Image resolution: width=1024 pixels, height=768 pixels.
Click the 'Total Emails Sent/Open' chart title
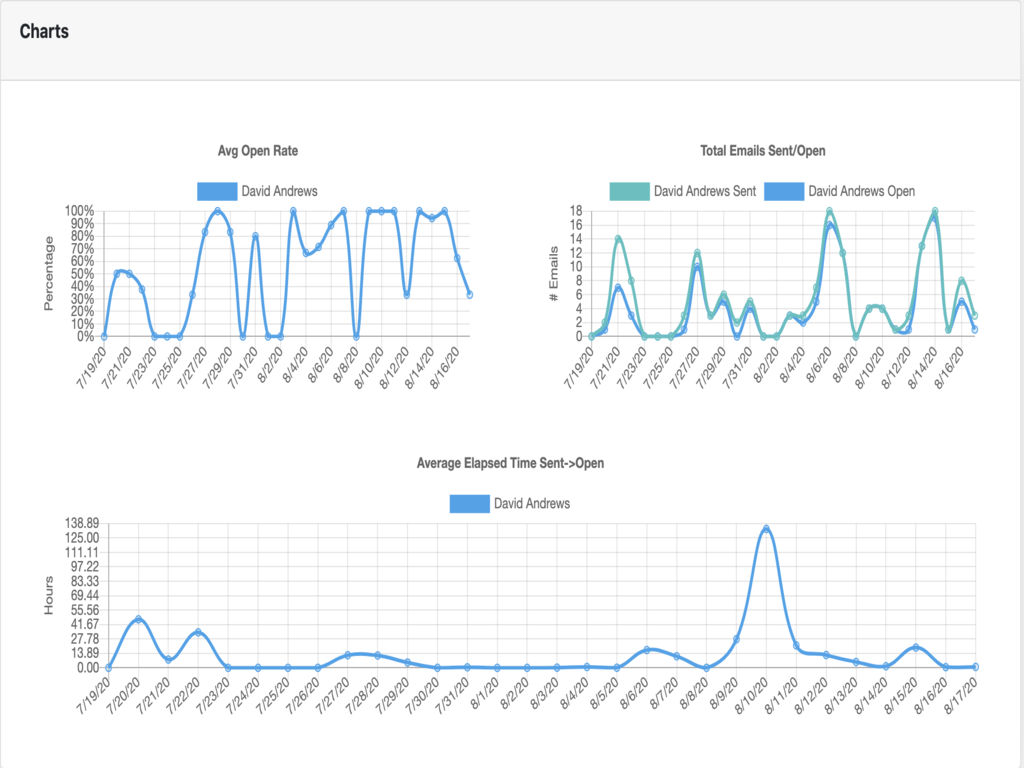tap(763, 150)
